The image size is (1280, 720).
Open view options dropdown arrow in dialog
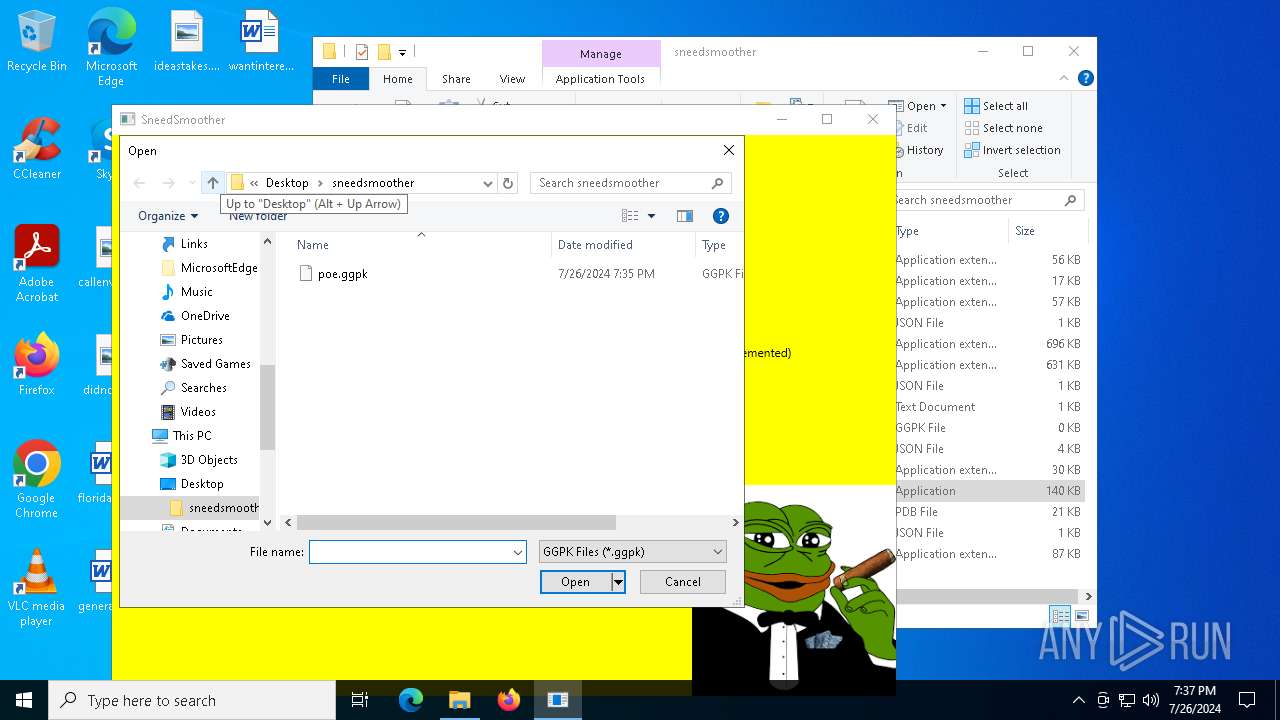coord(652,216)
